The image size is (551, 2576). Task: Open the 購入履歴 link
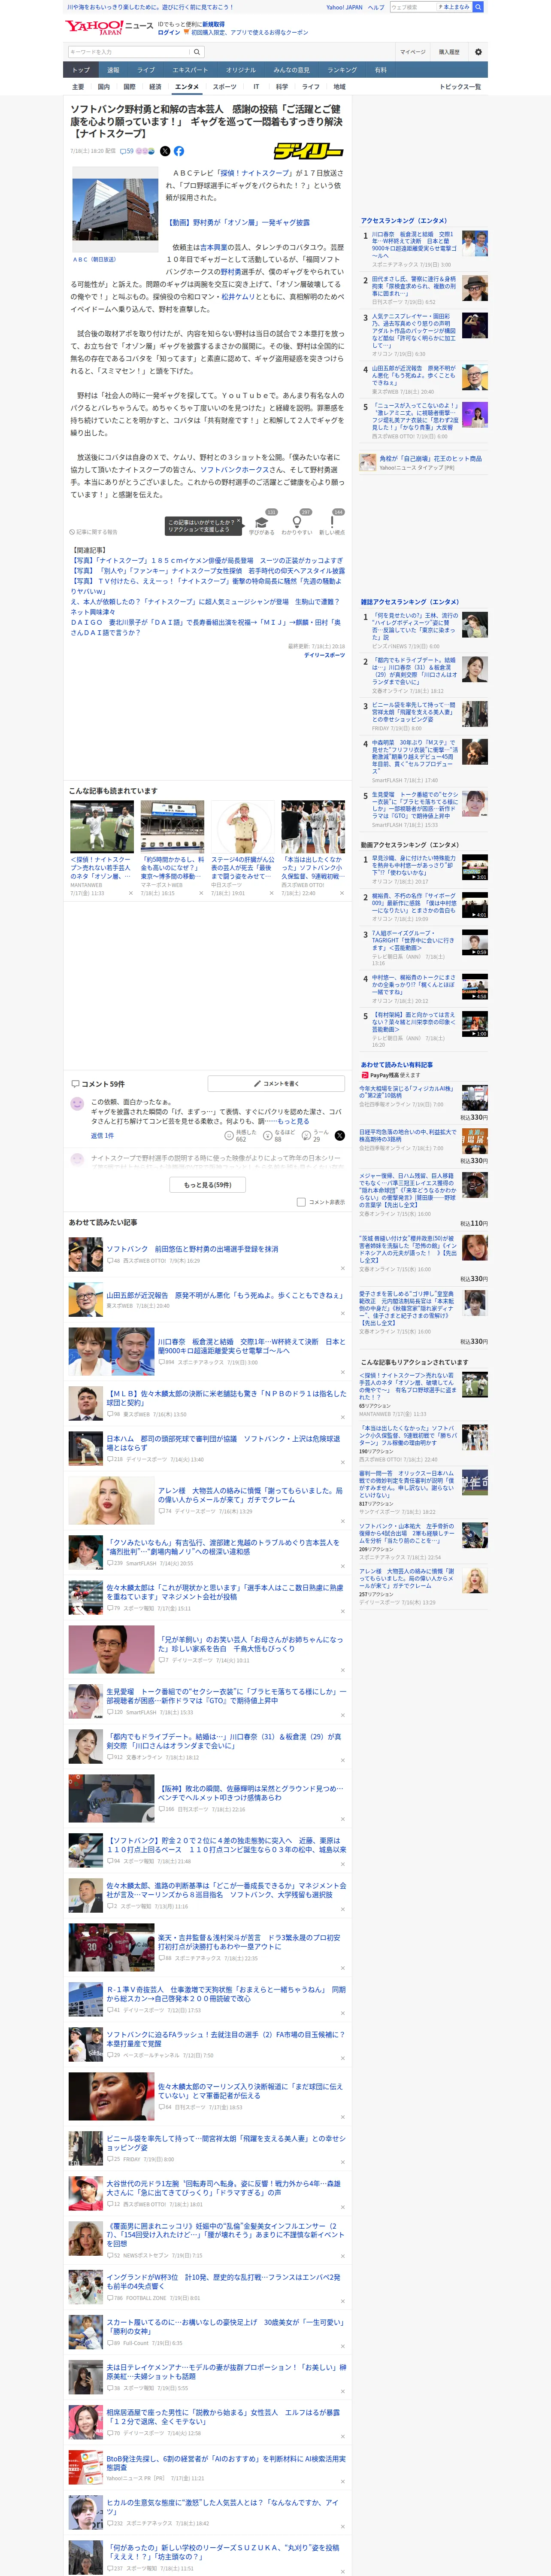[x=449, y=52]
